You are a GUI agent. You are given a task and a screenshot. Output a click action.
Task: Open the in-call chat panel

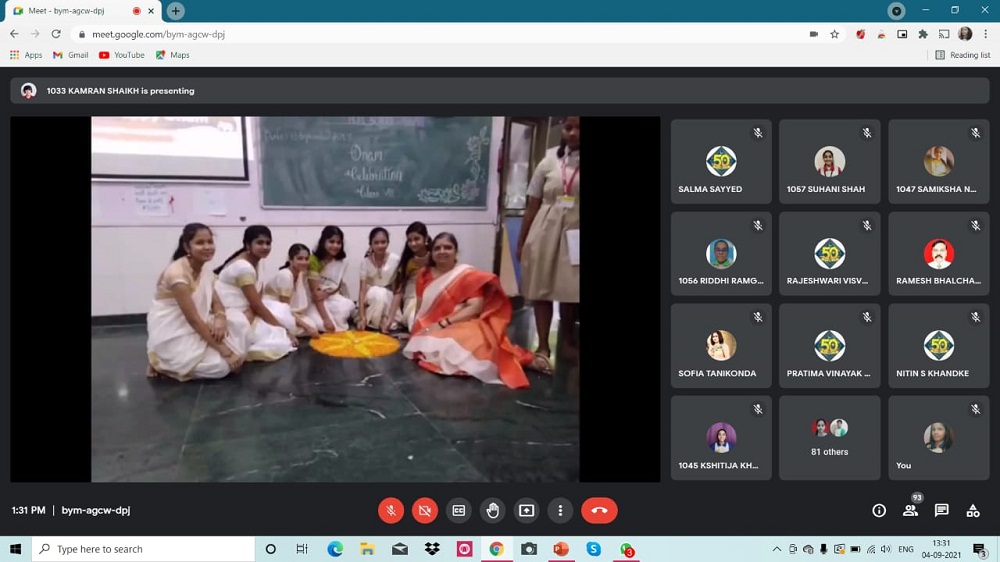941,510
